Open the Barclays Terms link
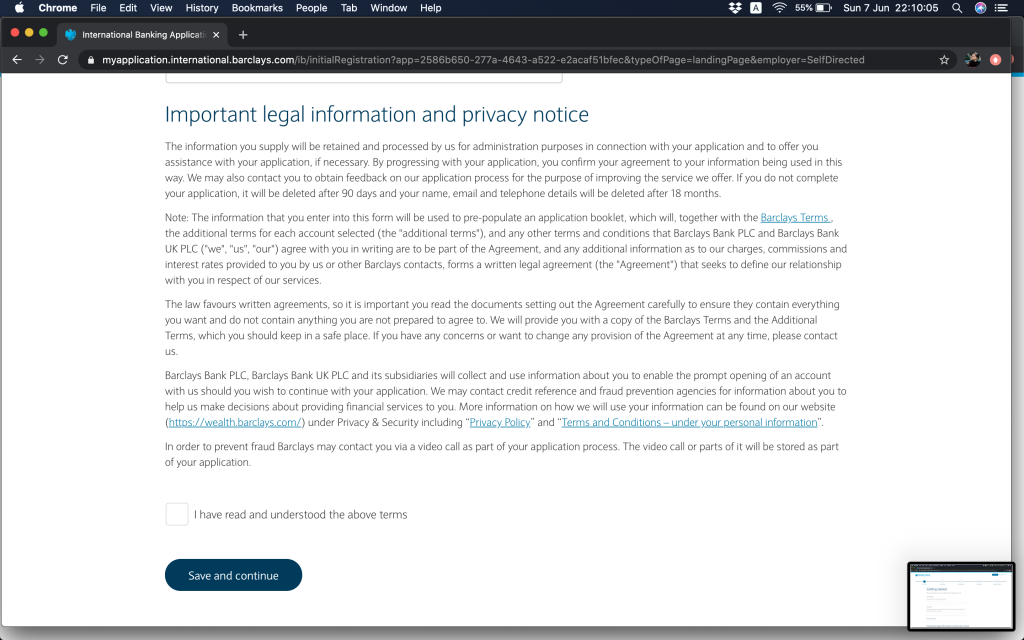The width and height of the screenshot is (1024, 640). coord(795,217)
